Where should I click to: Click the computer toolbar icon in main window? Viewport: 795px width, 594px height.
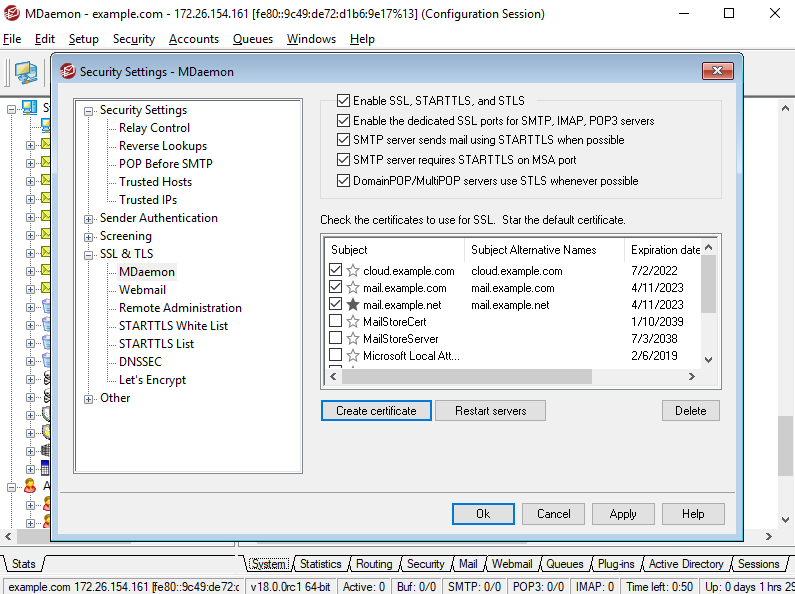(25, 73)
